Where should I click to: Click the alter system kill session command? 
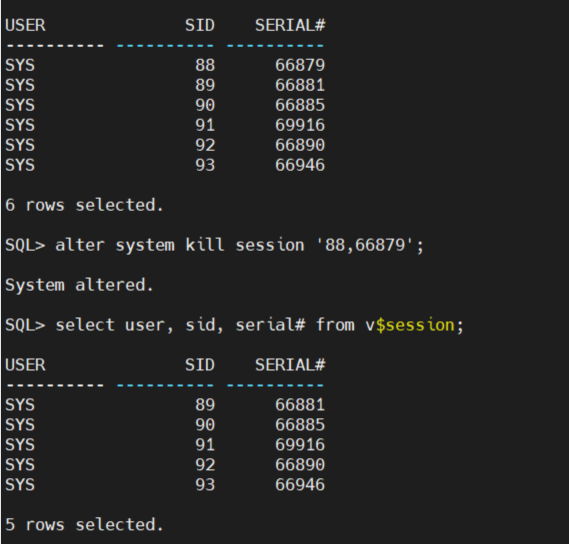coord(240,245)
